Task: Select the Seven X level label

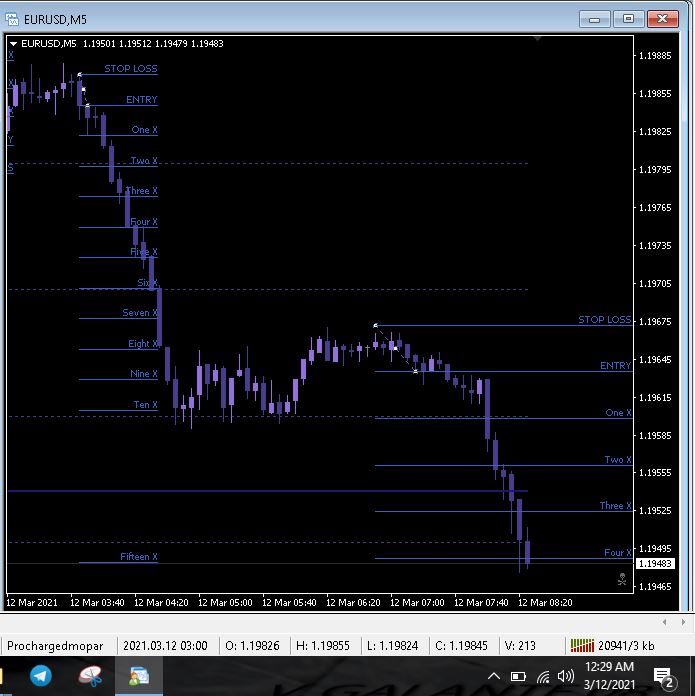Action: pyautogui.click(x=139, y=313)
